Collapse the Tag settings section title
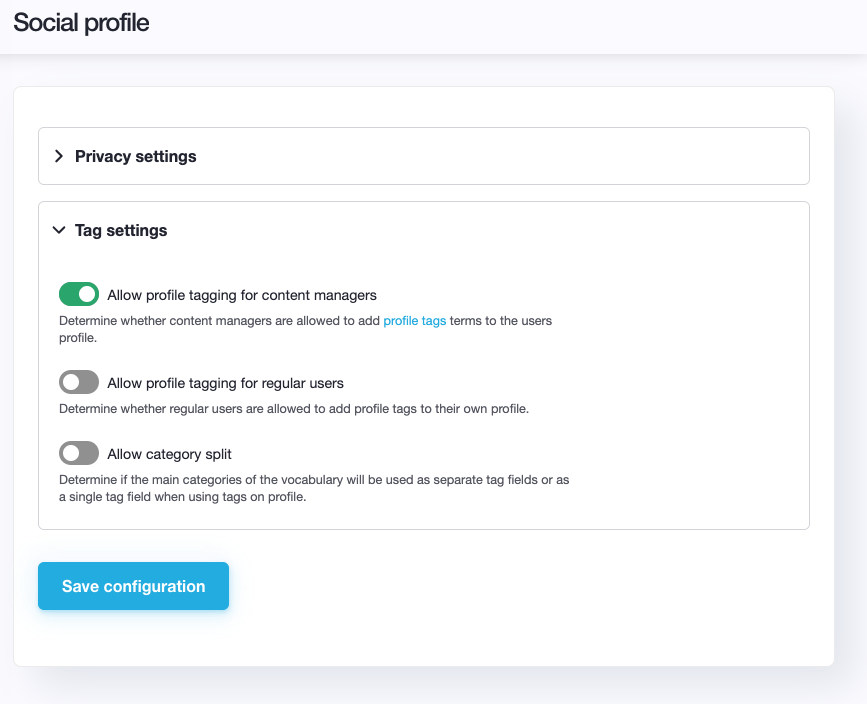 point(121,230)
